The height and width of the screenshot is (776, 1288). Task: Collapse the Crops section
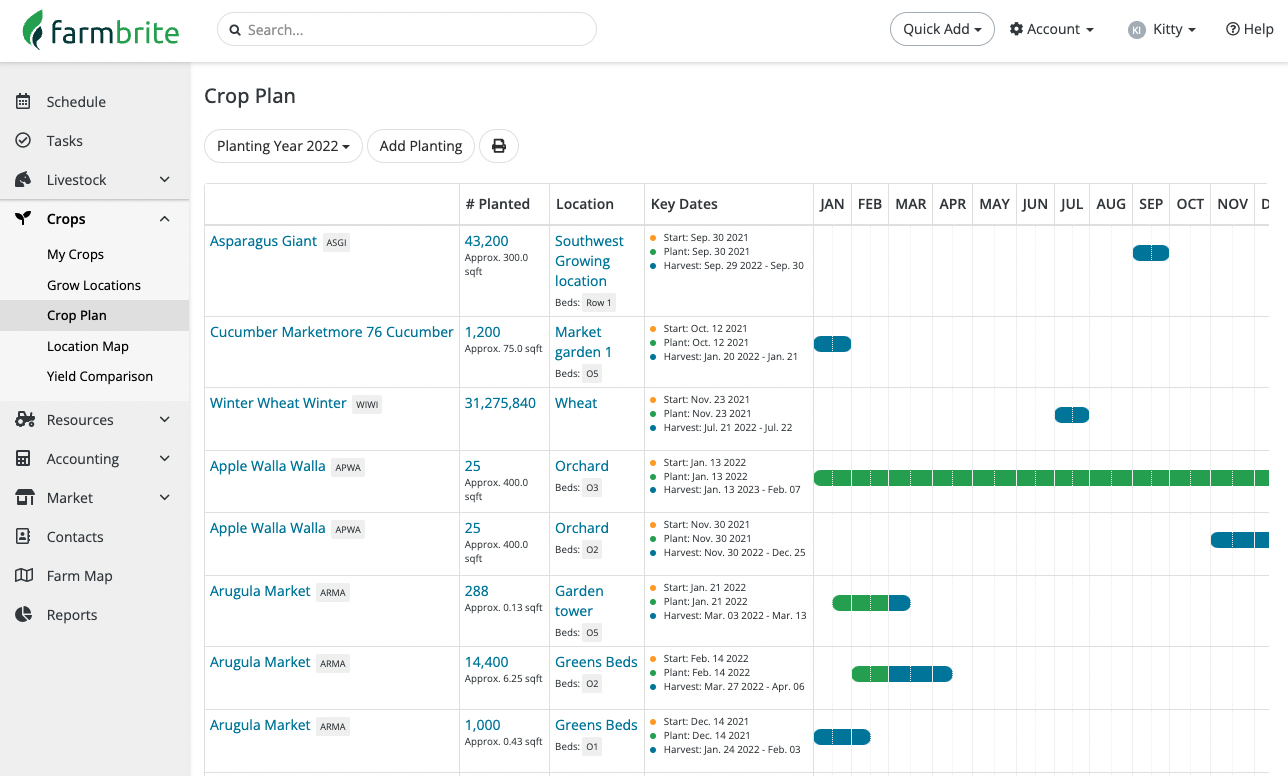click(164, 218)
